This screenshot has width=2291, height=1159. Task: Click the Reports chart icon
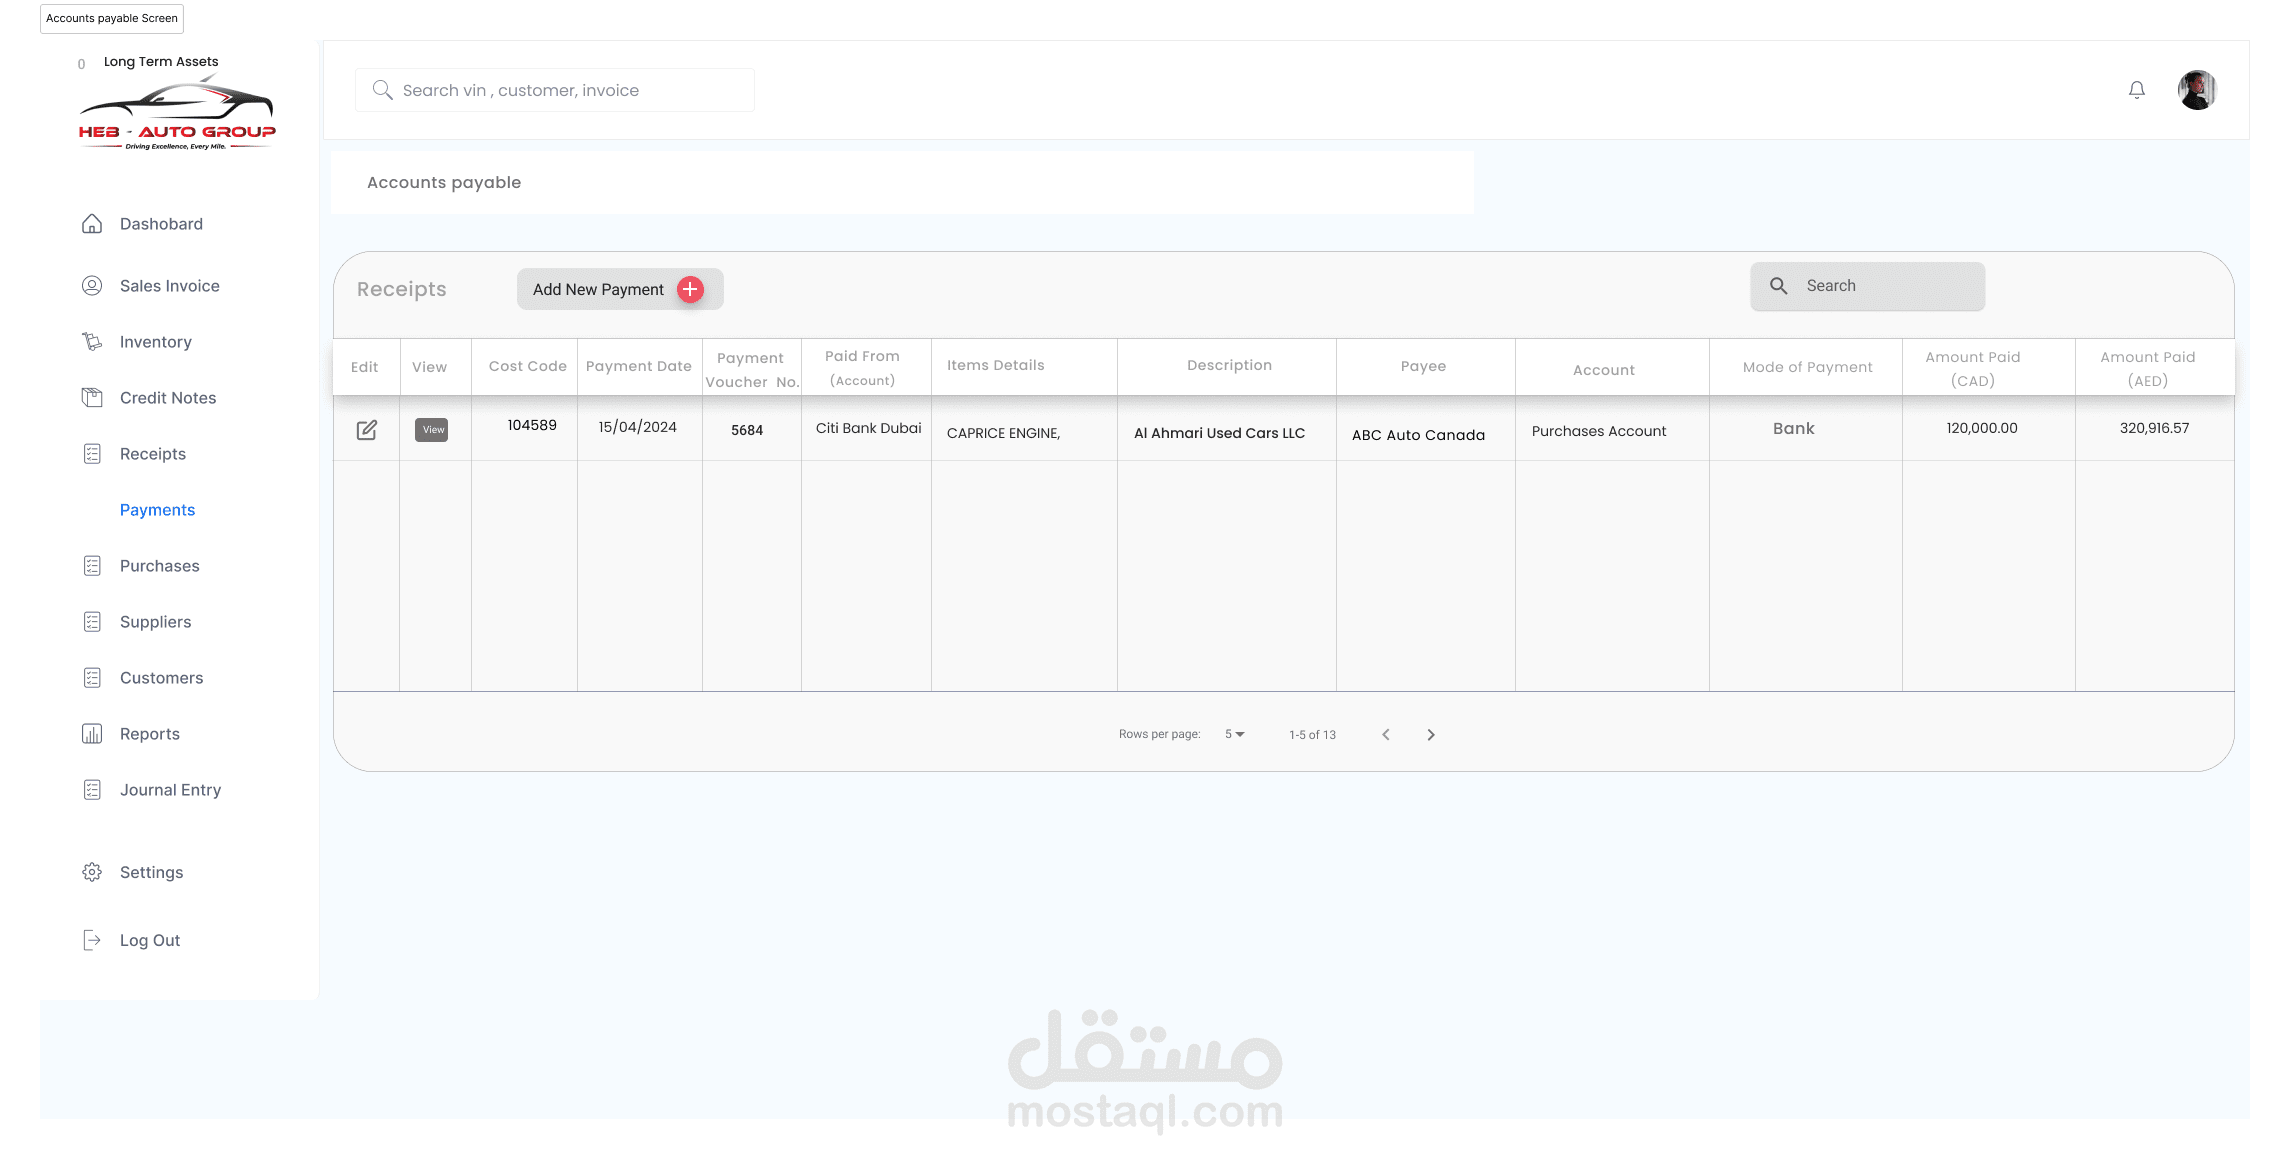click(92, 734)
